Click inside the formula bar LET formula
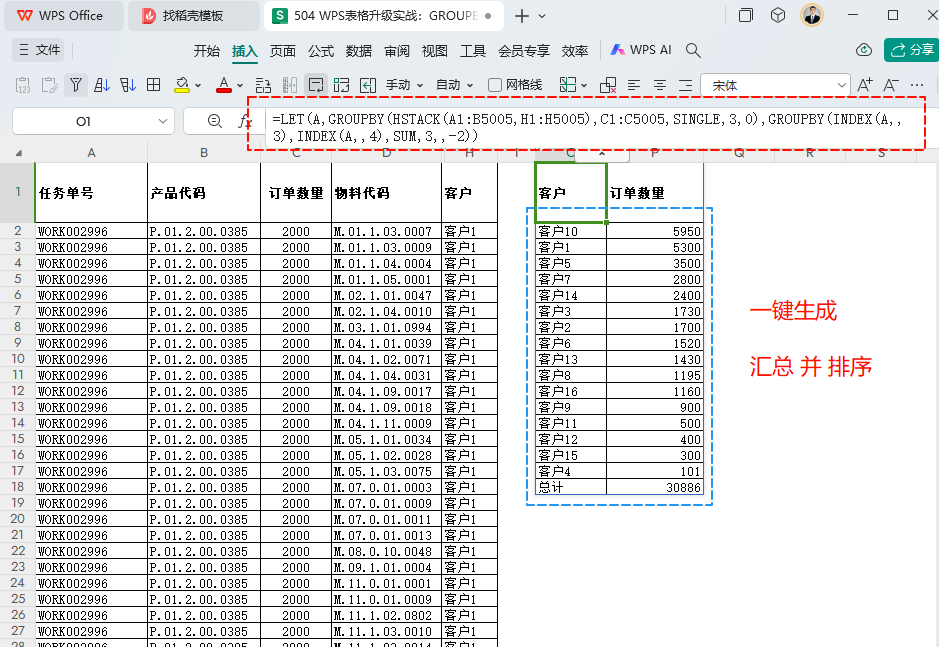The image size is (939, 647). tap(587, 127)
